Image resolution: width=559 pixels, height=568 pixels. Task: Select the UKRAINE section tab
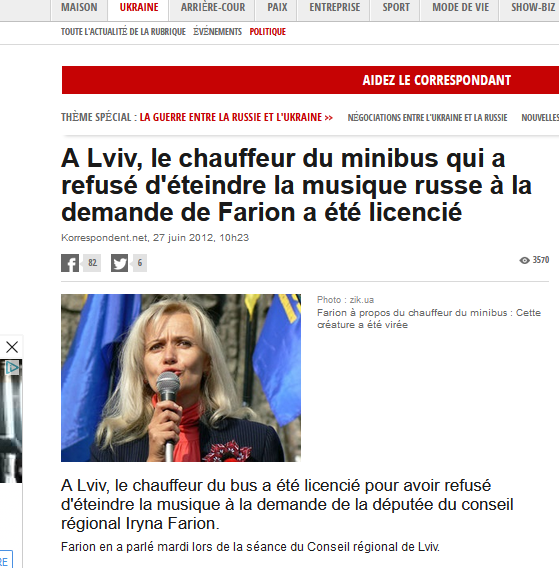point(139,7)
